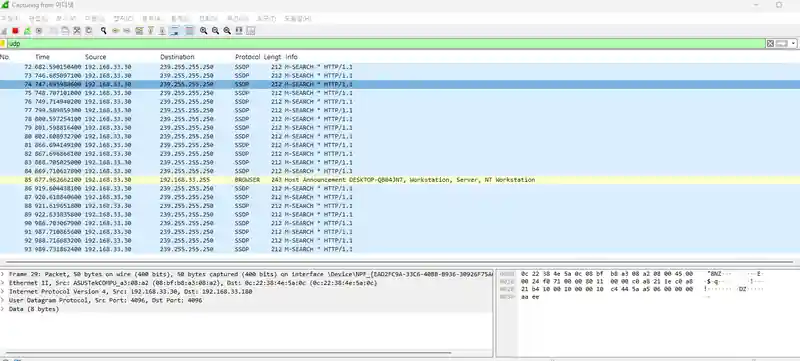Sort by the Time column header

tap(43, 57)
